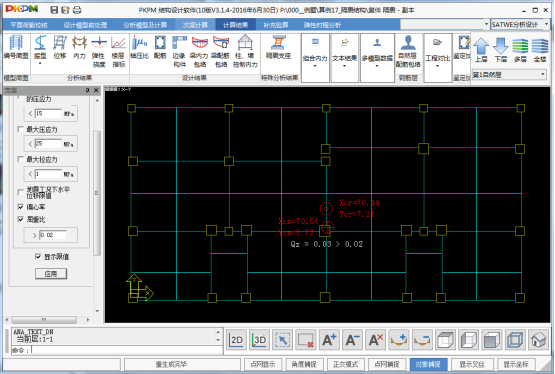
Task: Switch to the 补充验算 ribbon tab
Action: click(x=276, y=25)
